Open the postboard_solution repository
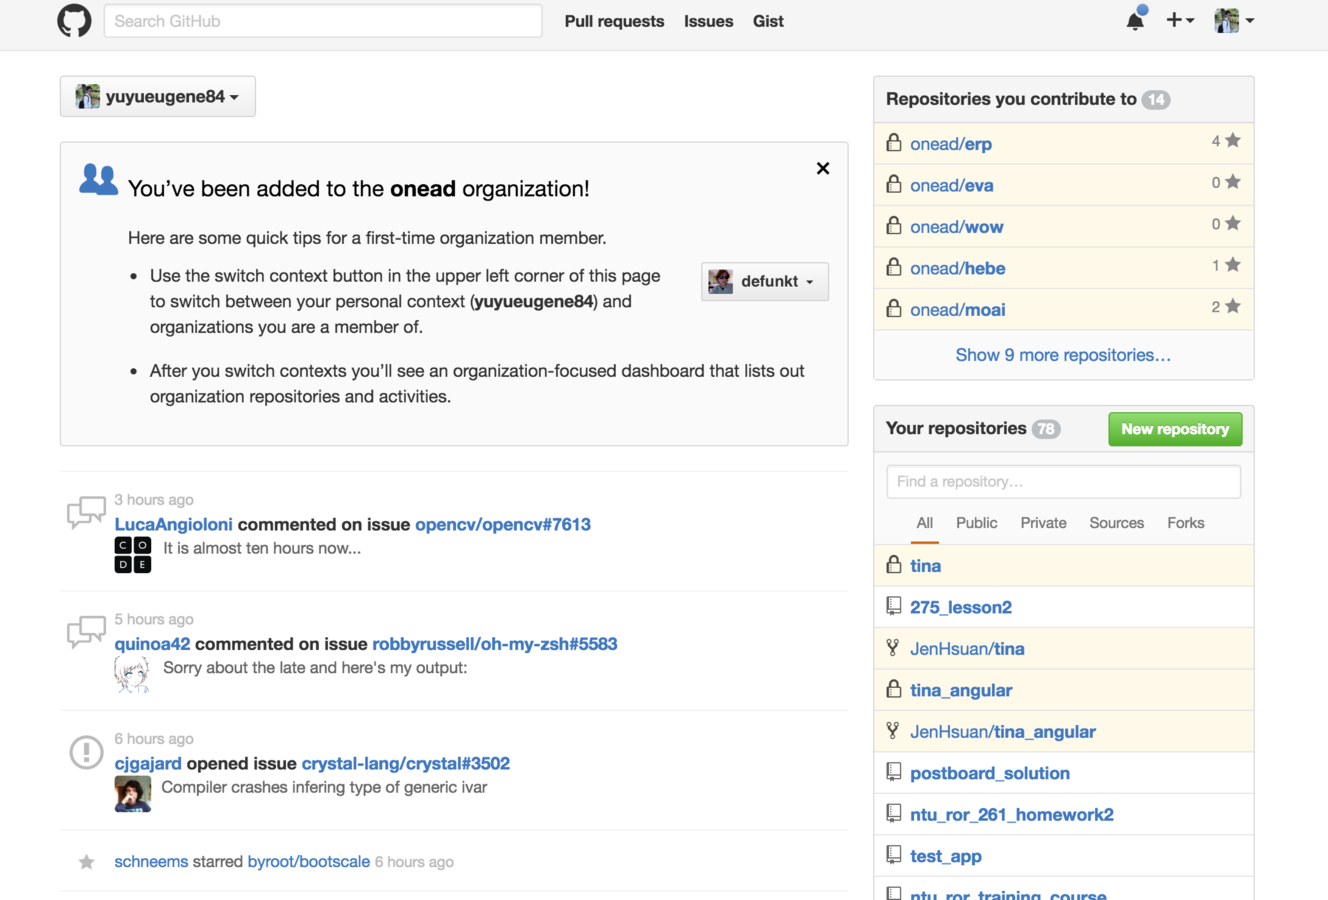The width and height of the screenshot is (1328, 900). (x=990, y=773)
